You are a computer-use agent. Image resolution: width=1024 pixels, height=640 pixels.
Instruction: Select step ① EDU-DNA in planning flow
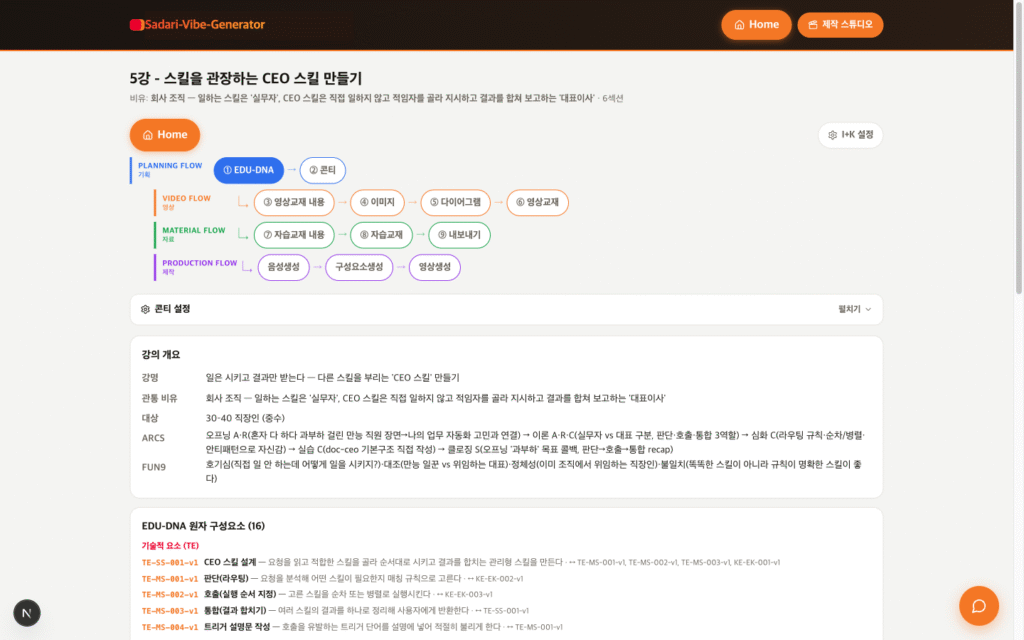tap(249, 170)
